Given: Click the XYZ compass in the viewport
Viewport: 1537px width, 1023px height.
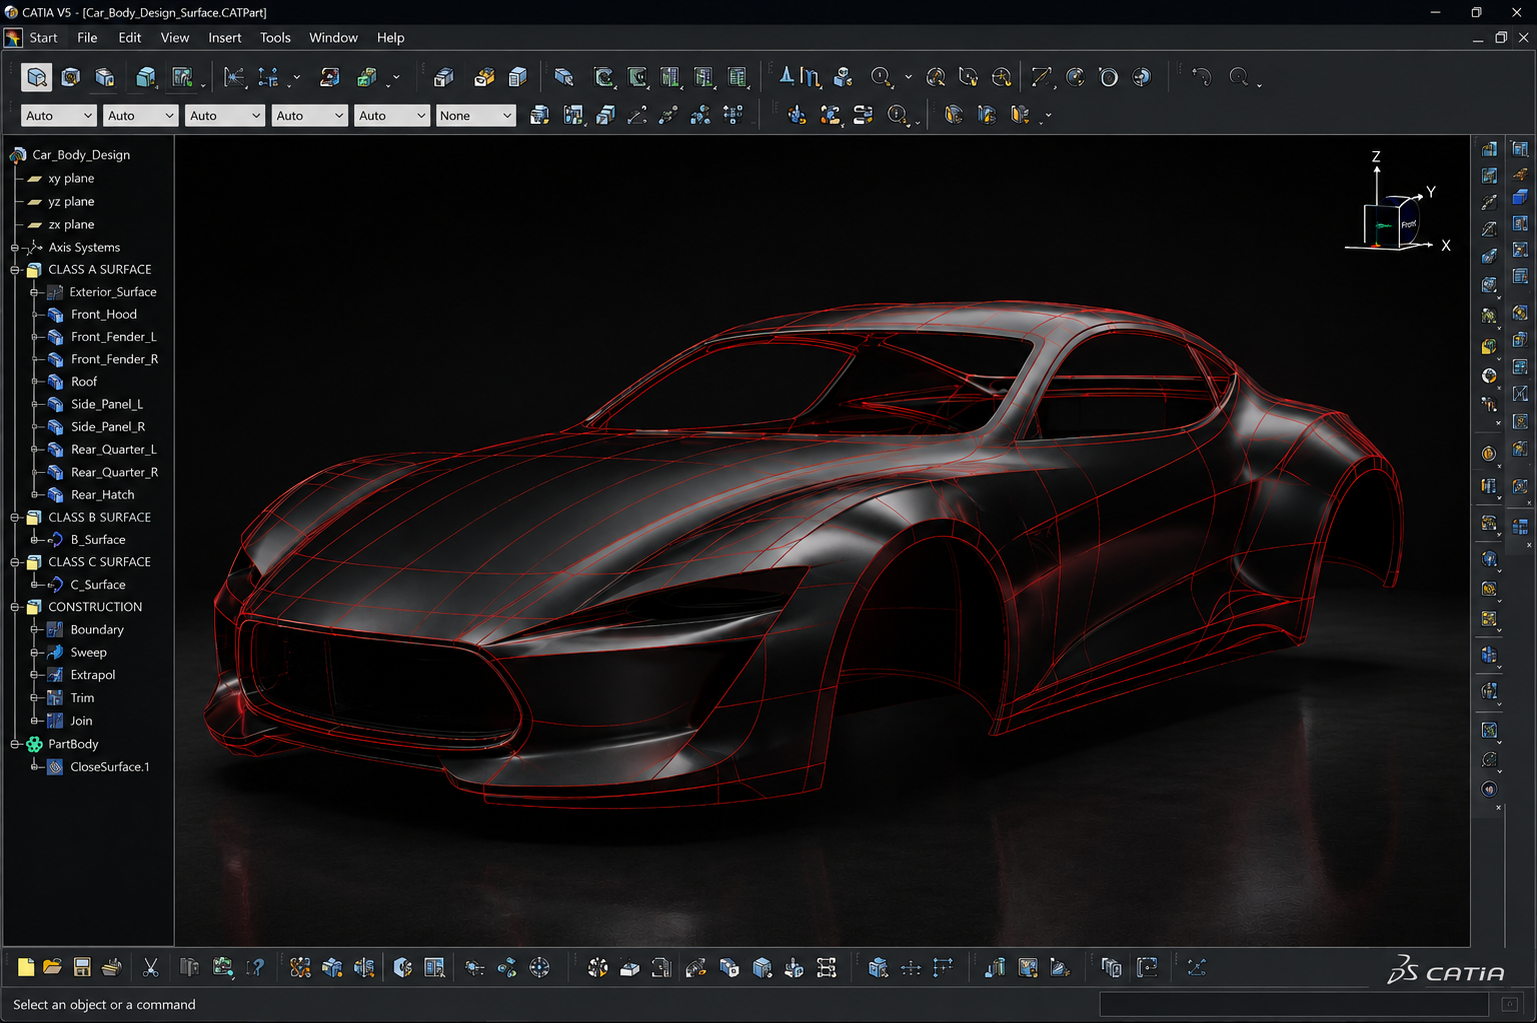Looking at the screenshot, I should [x=1398, y=203].
